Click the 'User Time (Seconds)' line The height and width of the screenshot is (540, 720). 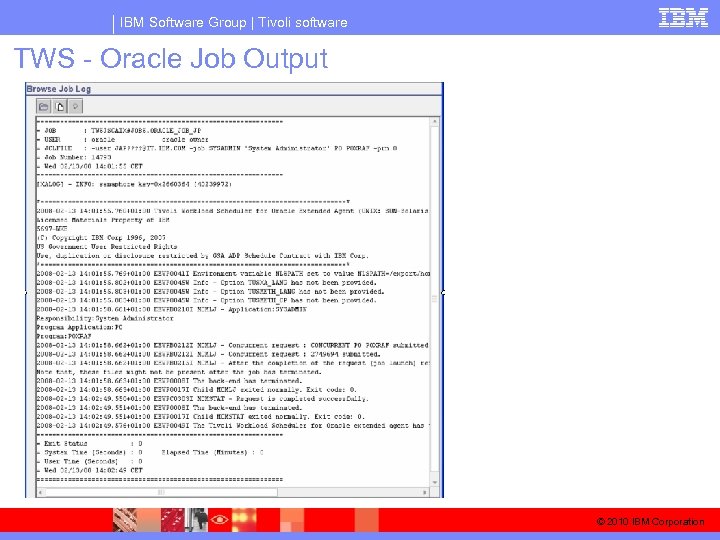tap(90, 461)
